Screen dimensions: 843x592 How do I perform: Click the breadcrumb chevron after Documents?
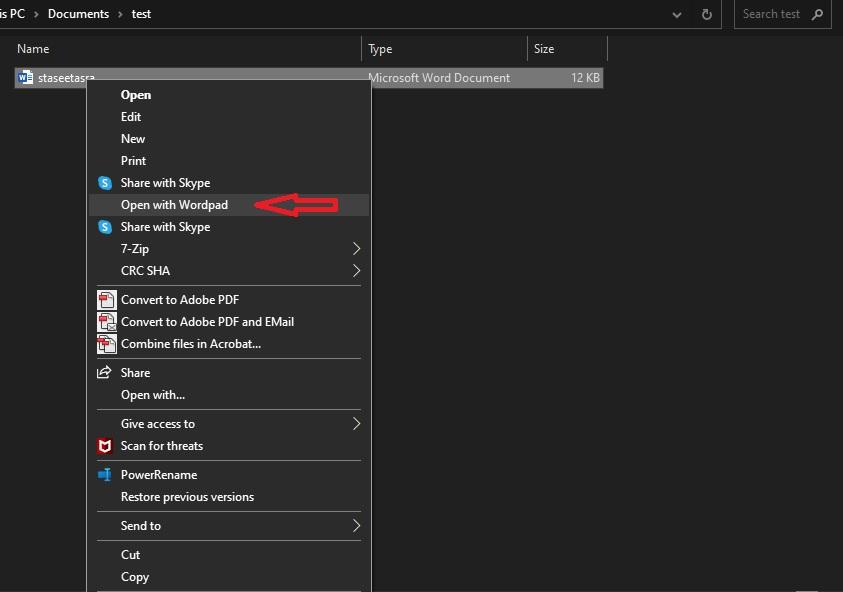click(x=120, y=15)
